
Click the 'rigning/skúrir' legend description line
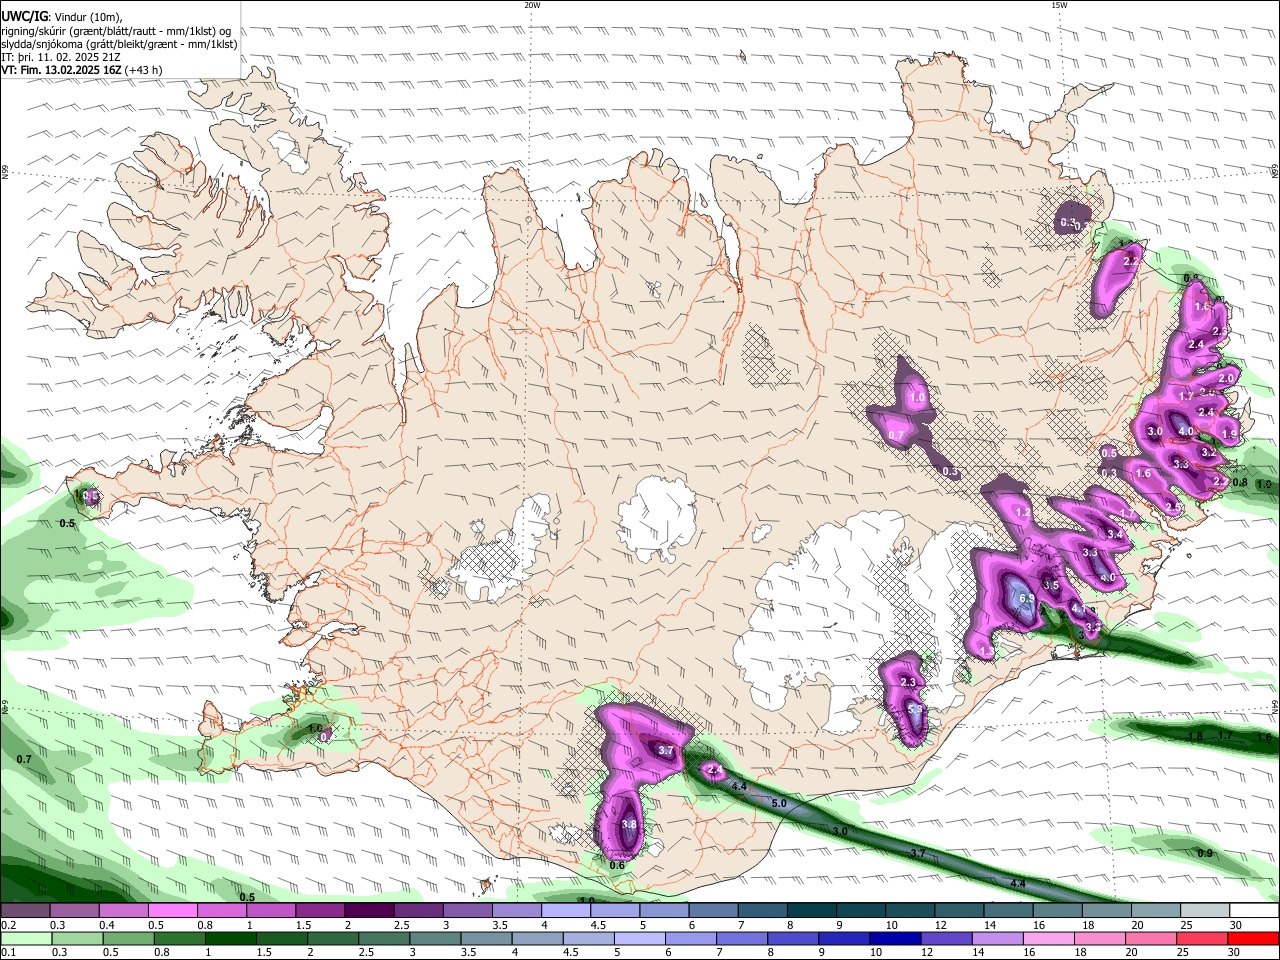(x=115, y=31)
